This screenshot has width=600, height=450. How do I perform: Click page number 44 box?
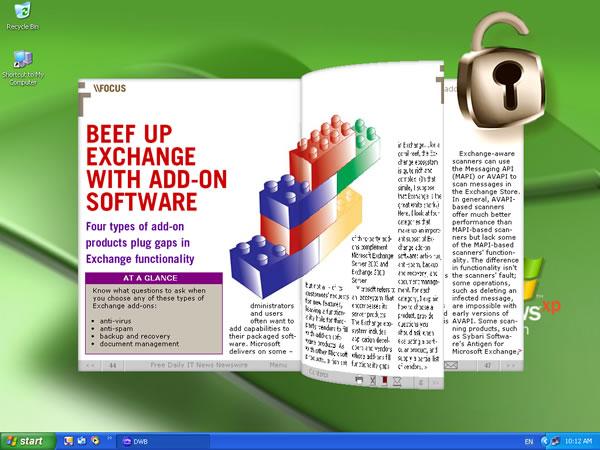point(112,365)
